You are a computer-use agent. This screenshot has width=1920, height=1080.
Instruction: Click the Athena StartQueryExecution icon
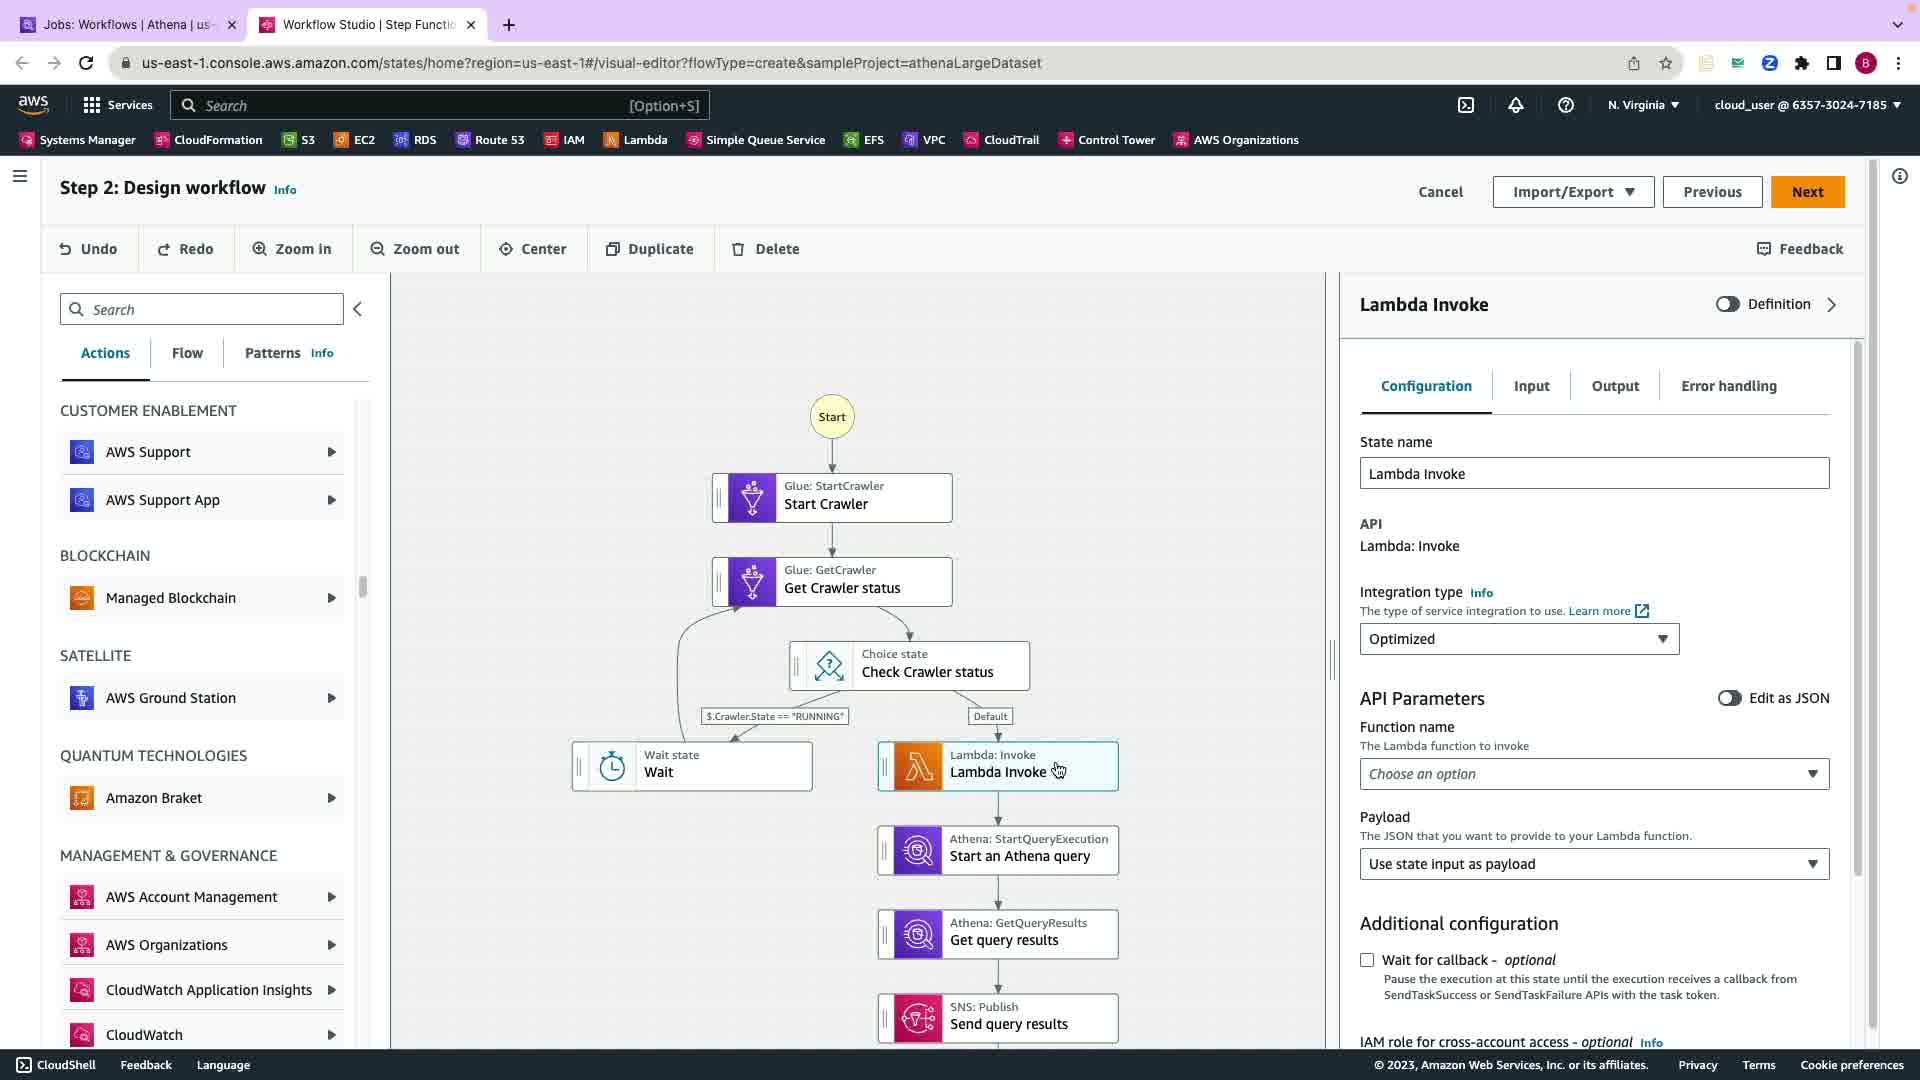[x=917, y=851]
